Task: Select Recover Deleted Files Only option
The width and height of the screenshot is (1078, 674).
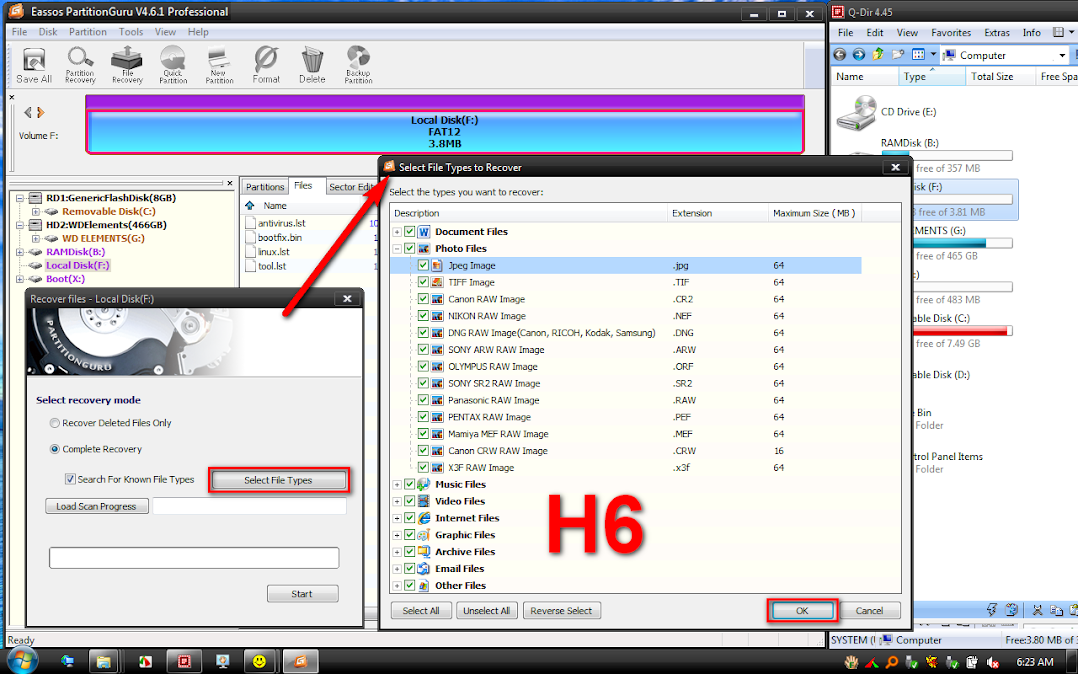Action: click(x=54, y=423)
